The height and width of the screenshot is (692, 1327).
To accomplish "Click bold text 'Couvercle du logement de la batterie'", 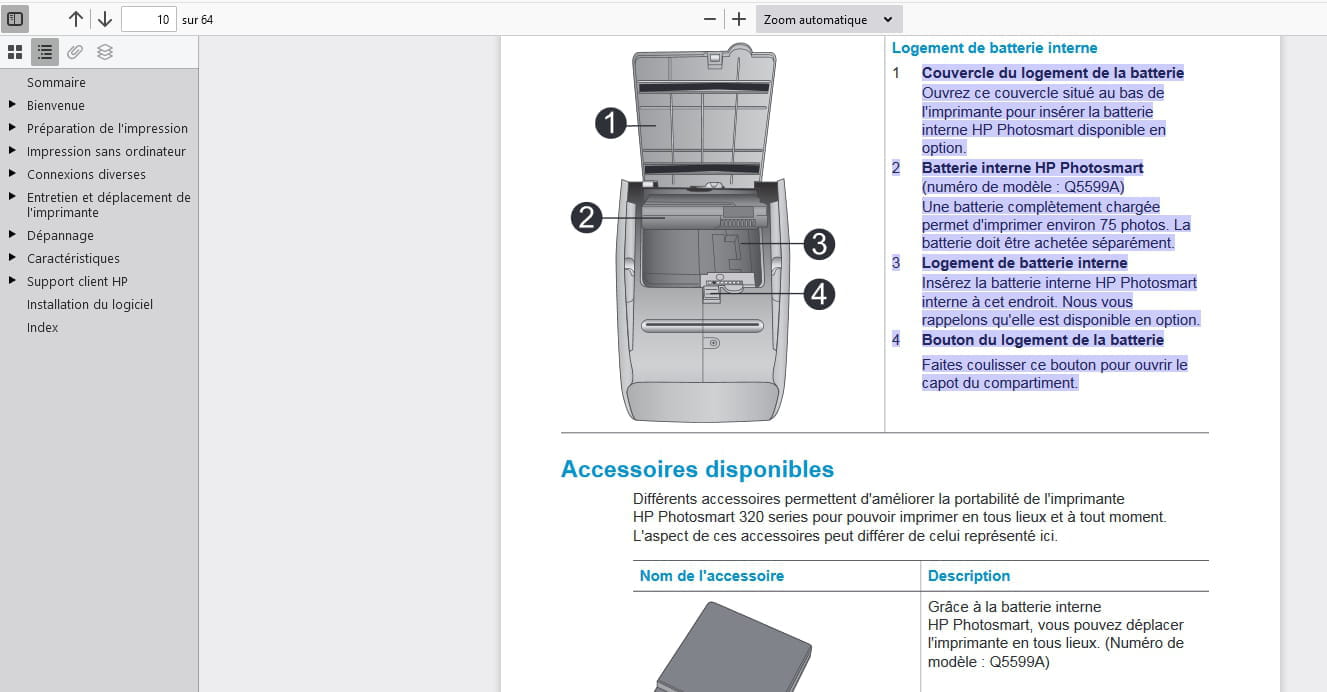I will click(1053, 73).
